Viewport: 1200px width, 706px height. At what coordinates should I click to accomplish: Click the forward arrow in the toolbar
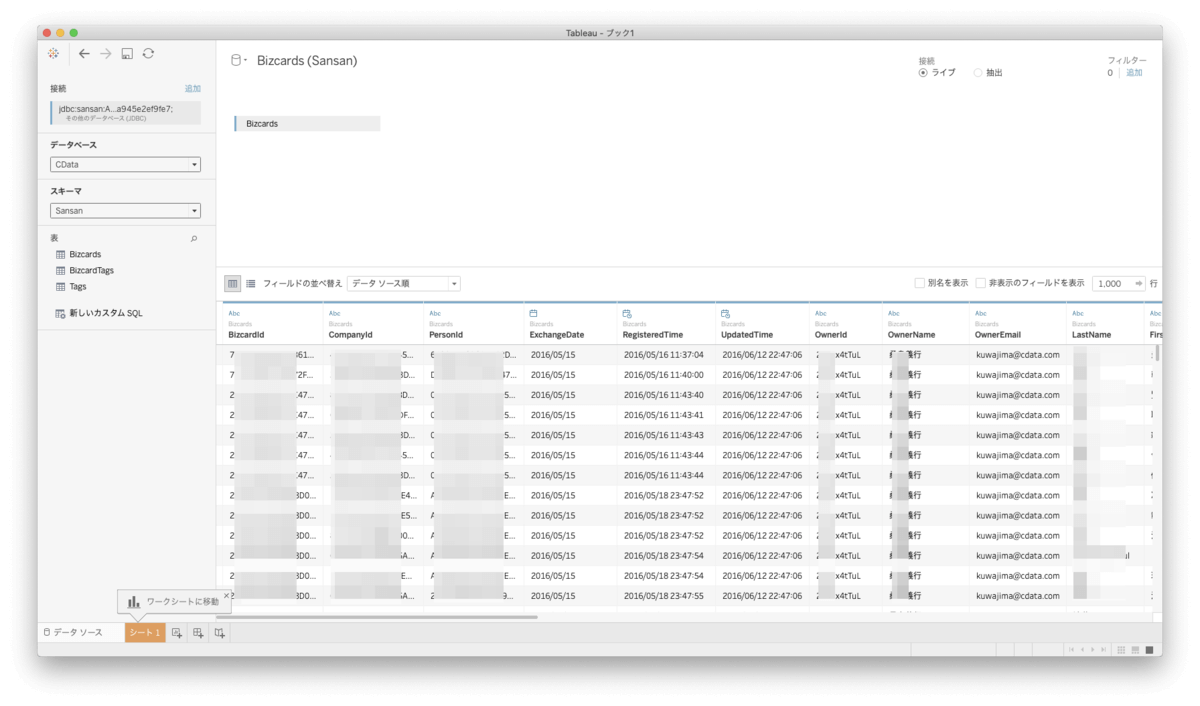(x=105, y=54)
